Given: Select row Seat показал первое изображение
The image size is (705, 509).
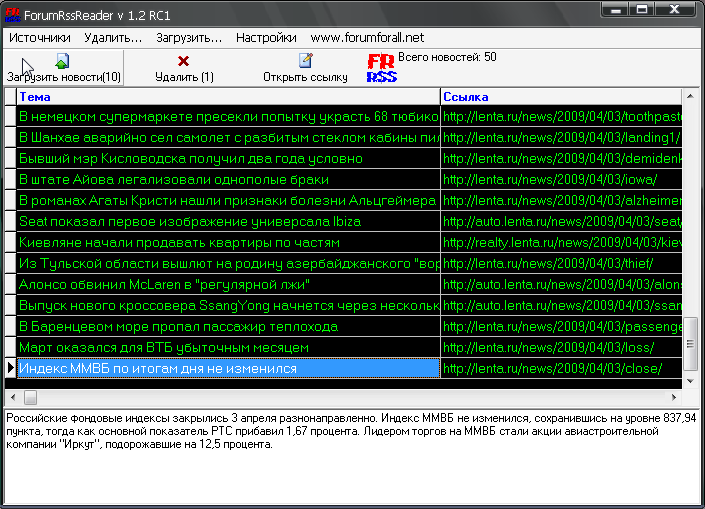Looking at the screenshot, I should (x=228, y=222).
